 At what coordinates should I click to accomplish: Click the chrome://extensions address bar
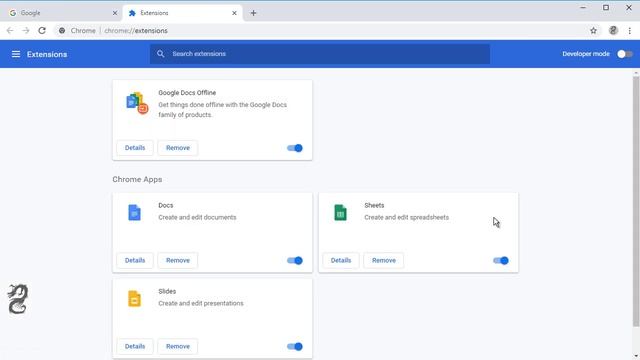tap(327, 31)
